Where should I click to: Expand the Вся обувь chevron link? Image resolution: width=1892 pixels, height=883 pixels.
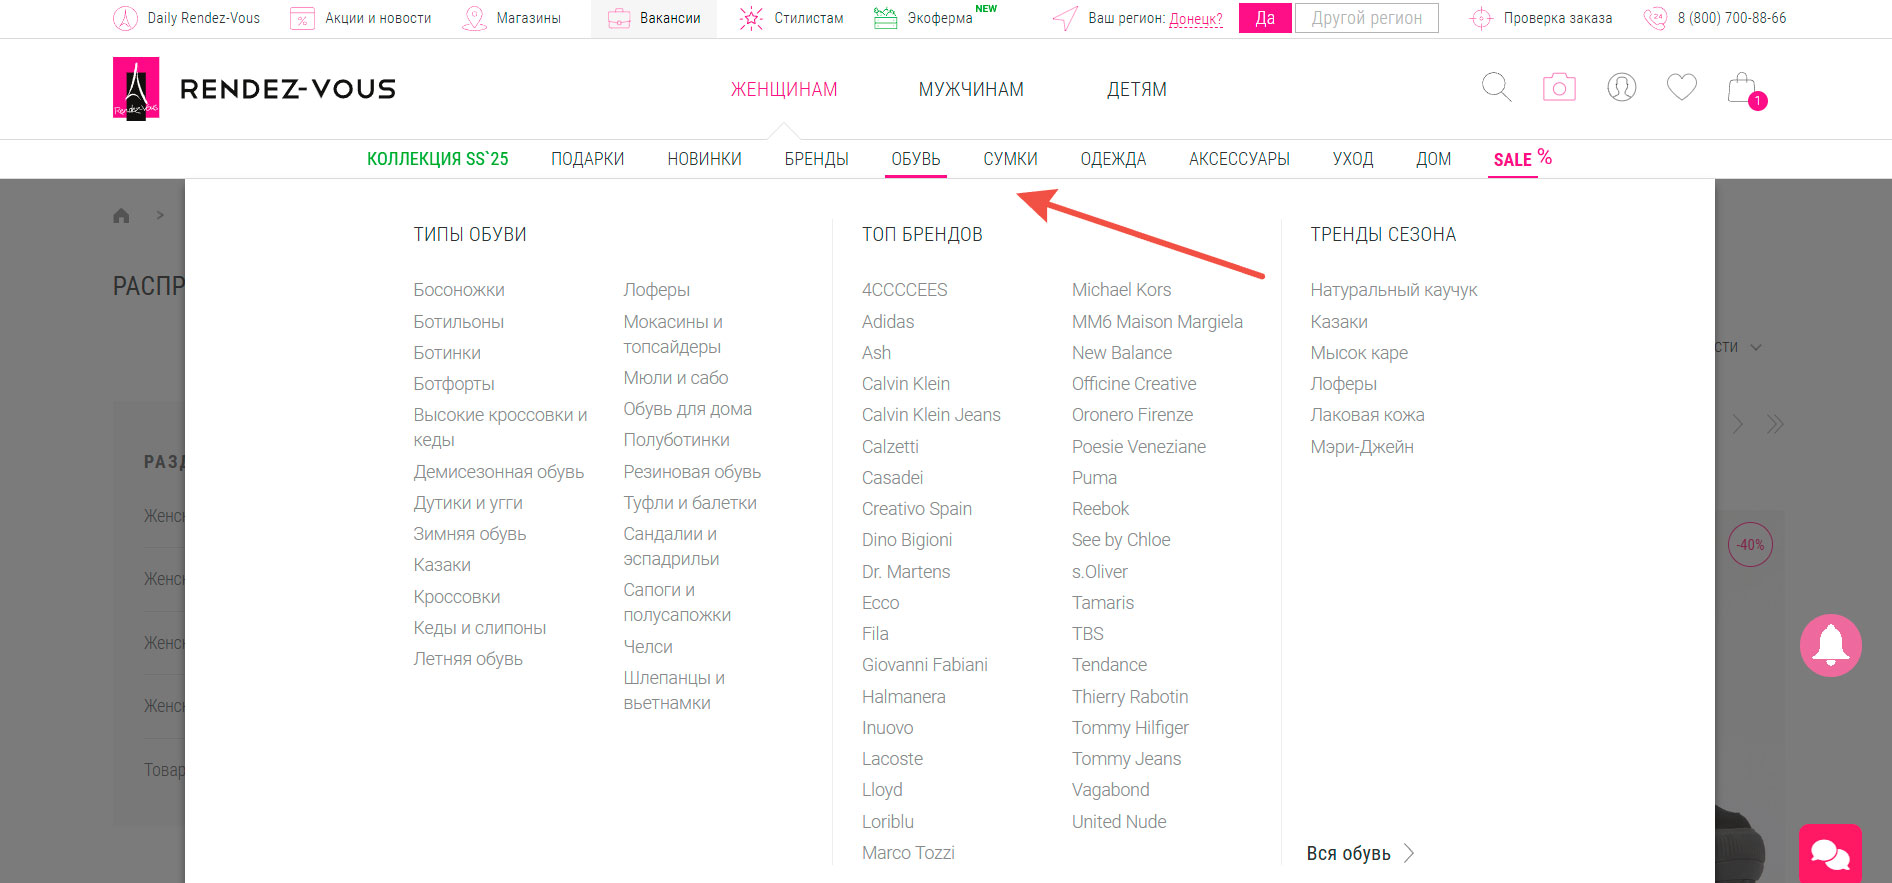click(1360, 853)
